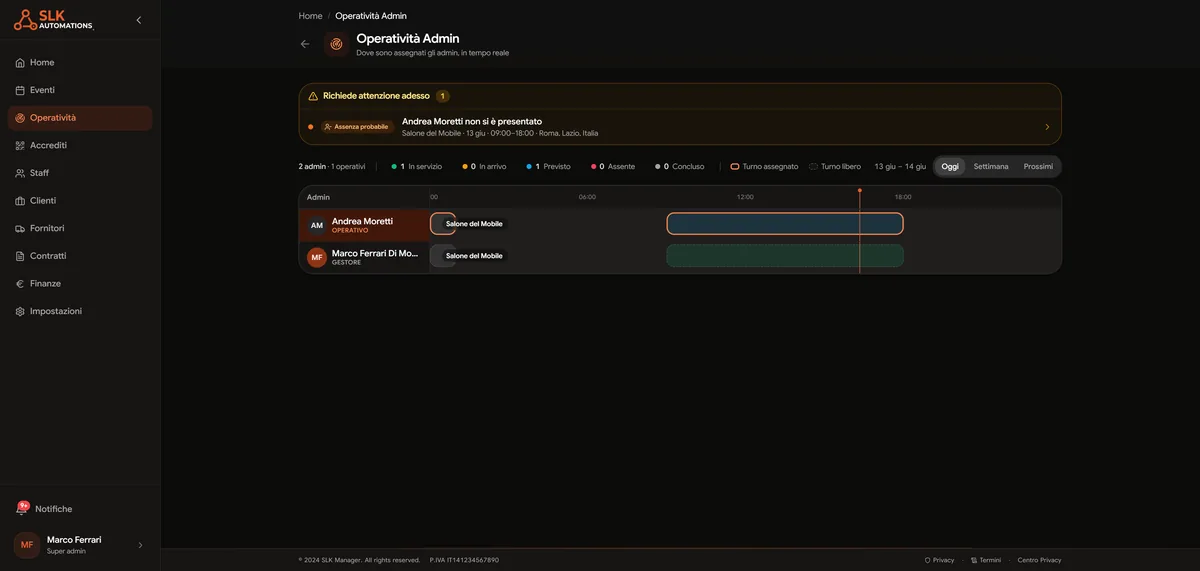Click the MF avatar in the timeline row
This screenshot has width=1200, height=571.
coord(317,257)
